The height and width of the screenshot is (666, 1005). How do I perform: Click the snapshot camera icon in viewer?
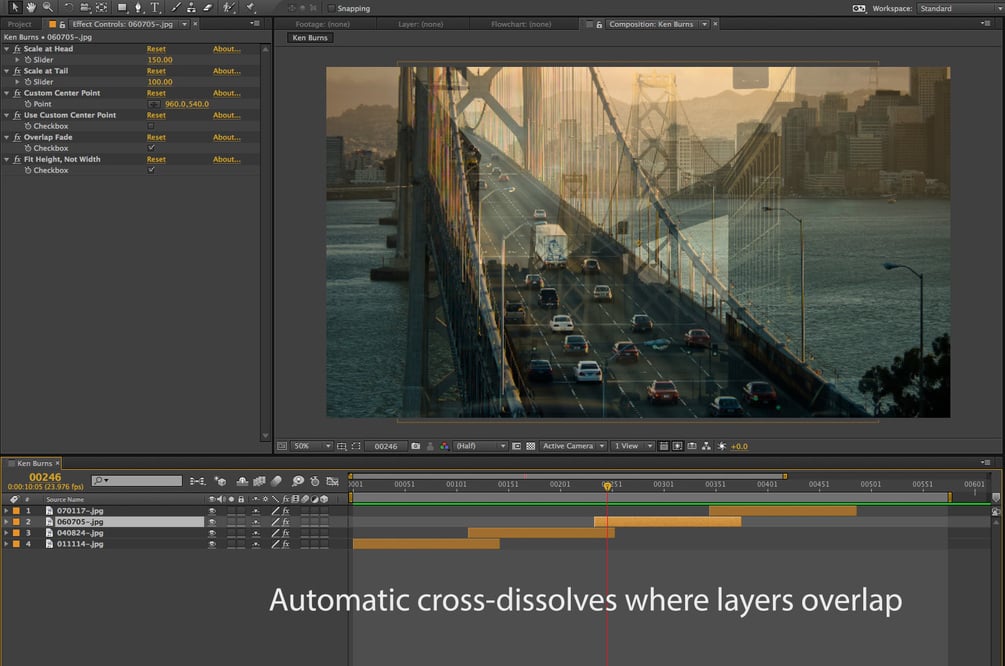pos(415,446)
